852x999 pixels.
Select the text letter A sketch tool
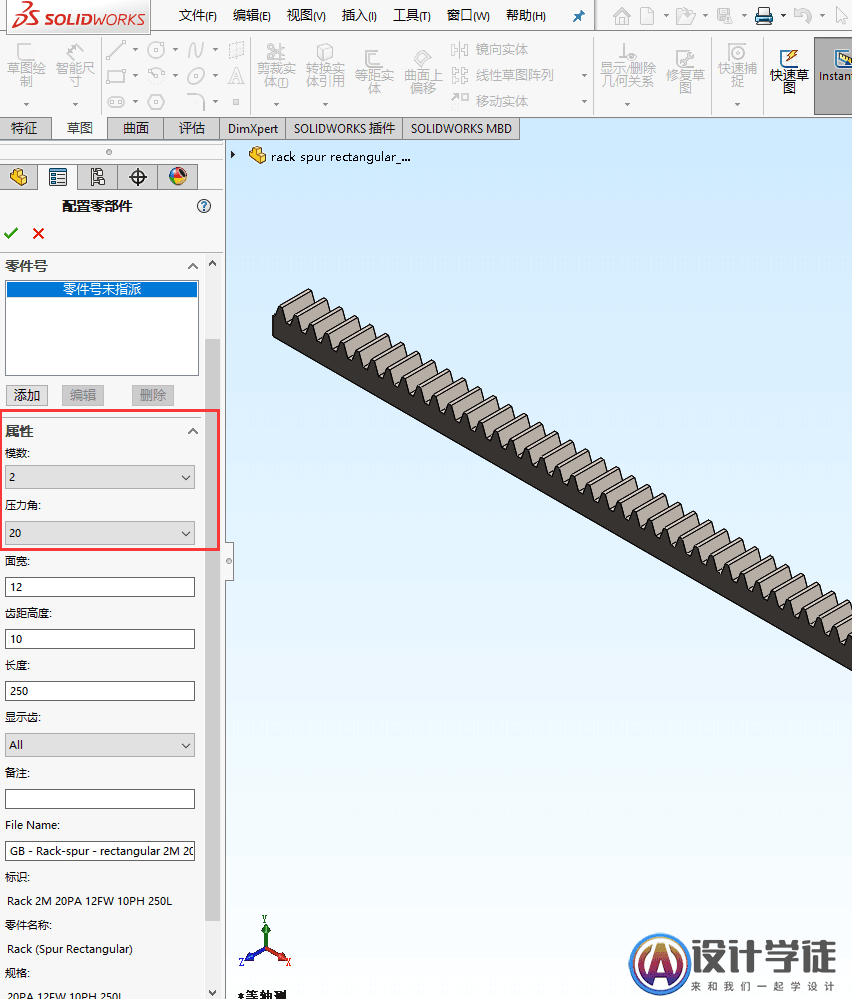[236, 76]
